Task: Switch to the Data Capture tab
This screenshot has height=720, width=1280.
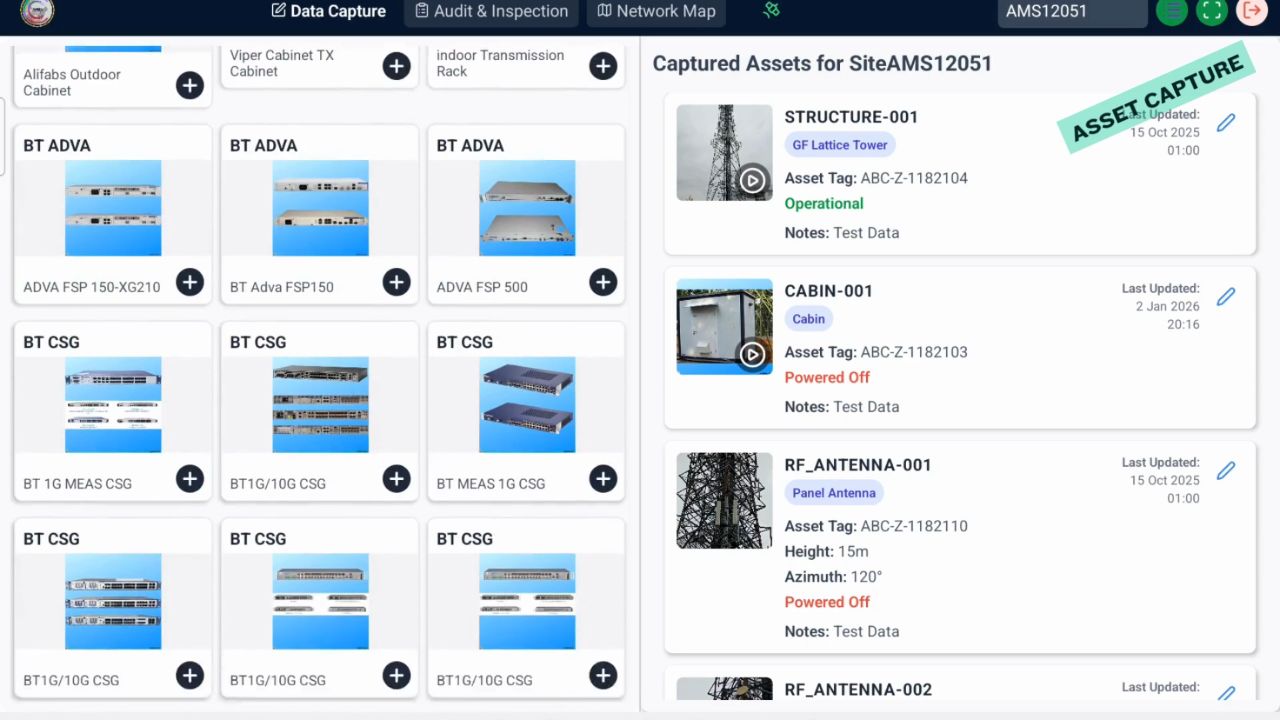Action: tap(328, 11)
